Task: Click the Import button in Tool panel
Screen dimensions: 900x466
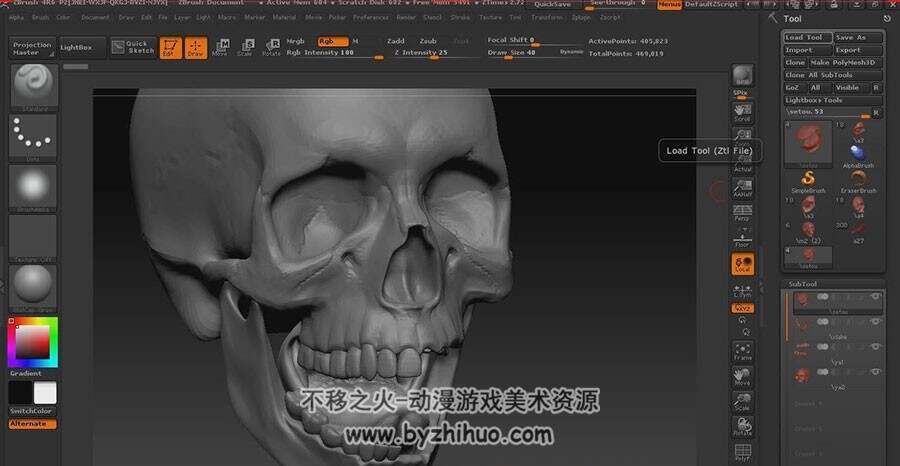Action: point(808,50)
